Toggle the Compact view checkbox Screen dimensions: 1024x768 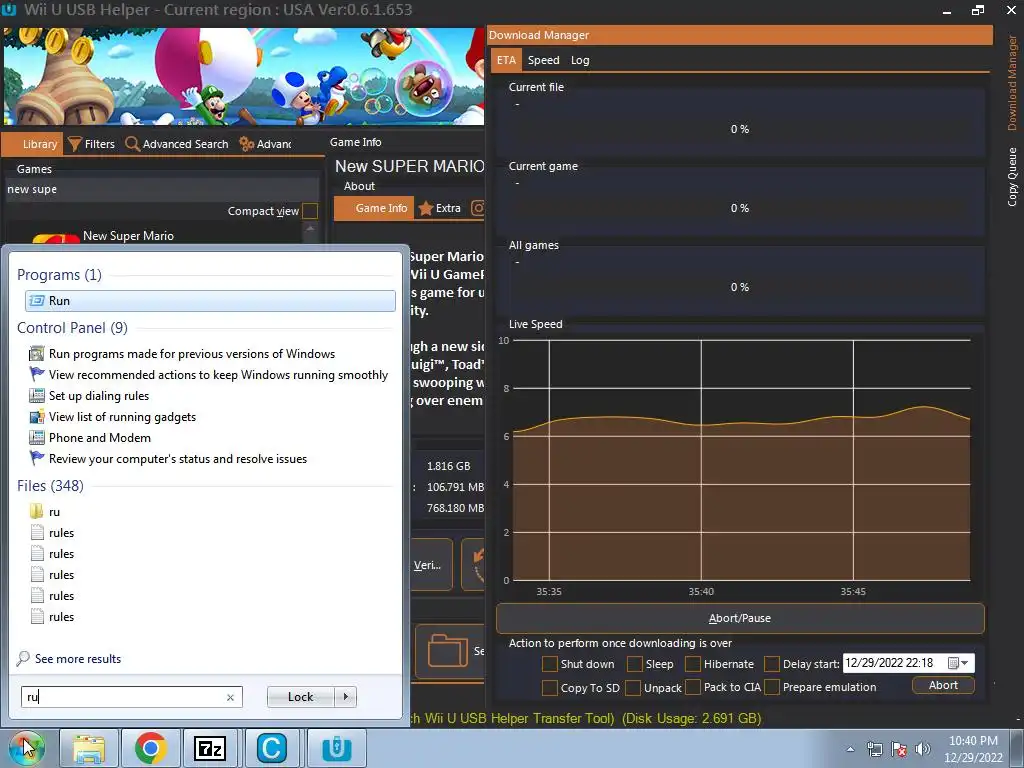pos(310,211)
